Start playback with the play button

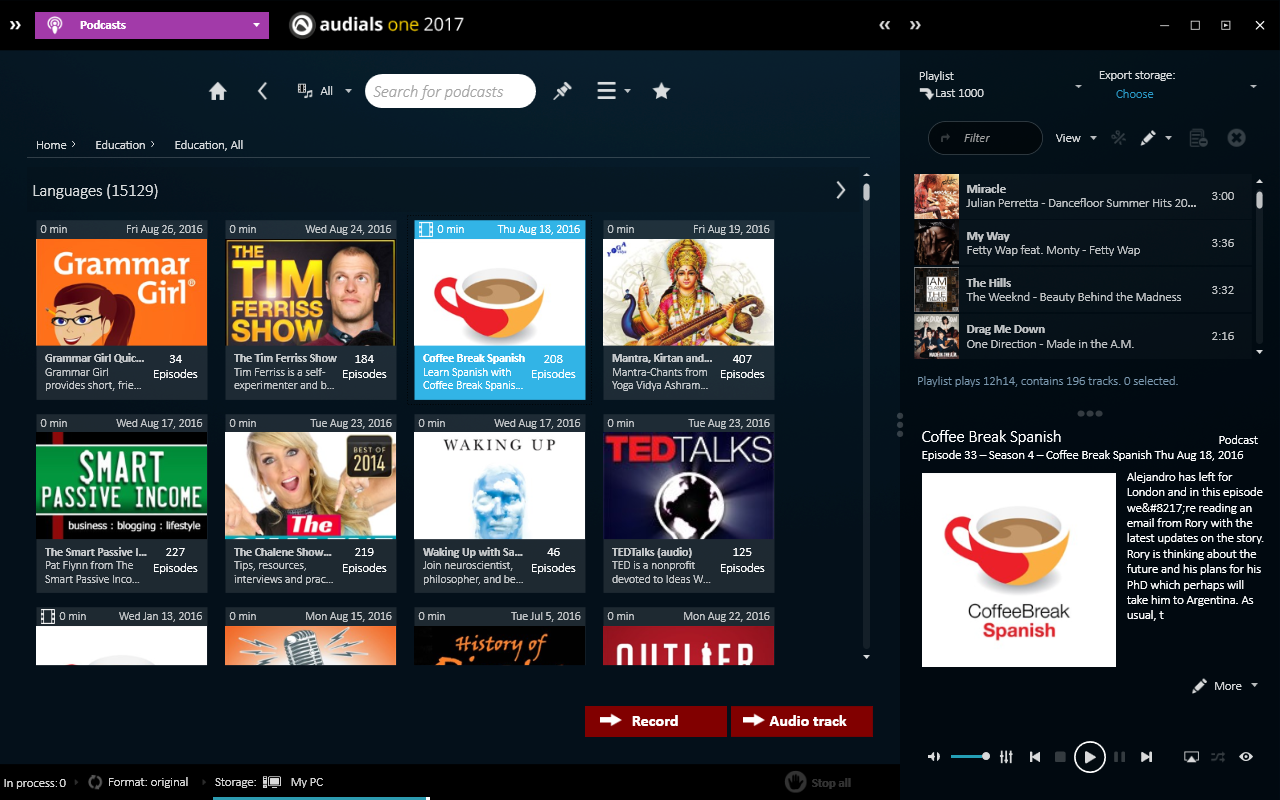coord(1089,757)
